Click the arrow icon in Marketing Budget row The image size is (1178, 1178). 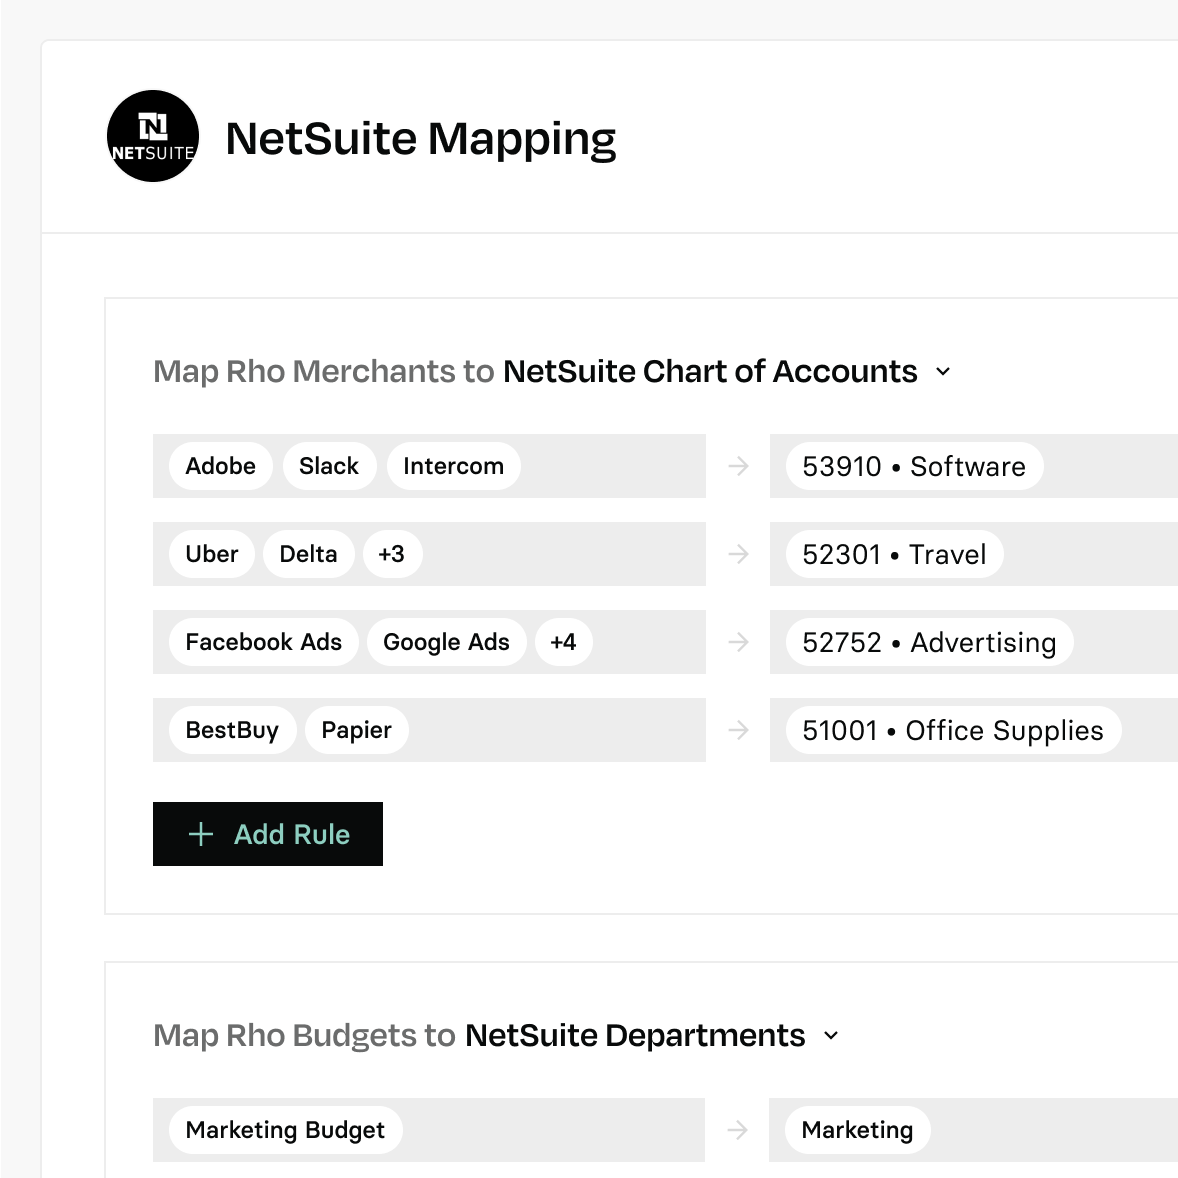point(738,1130)
